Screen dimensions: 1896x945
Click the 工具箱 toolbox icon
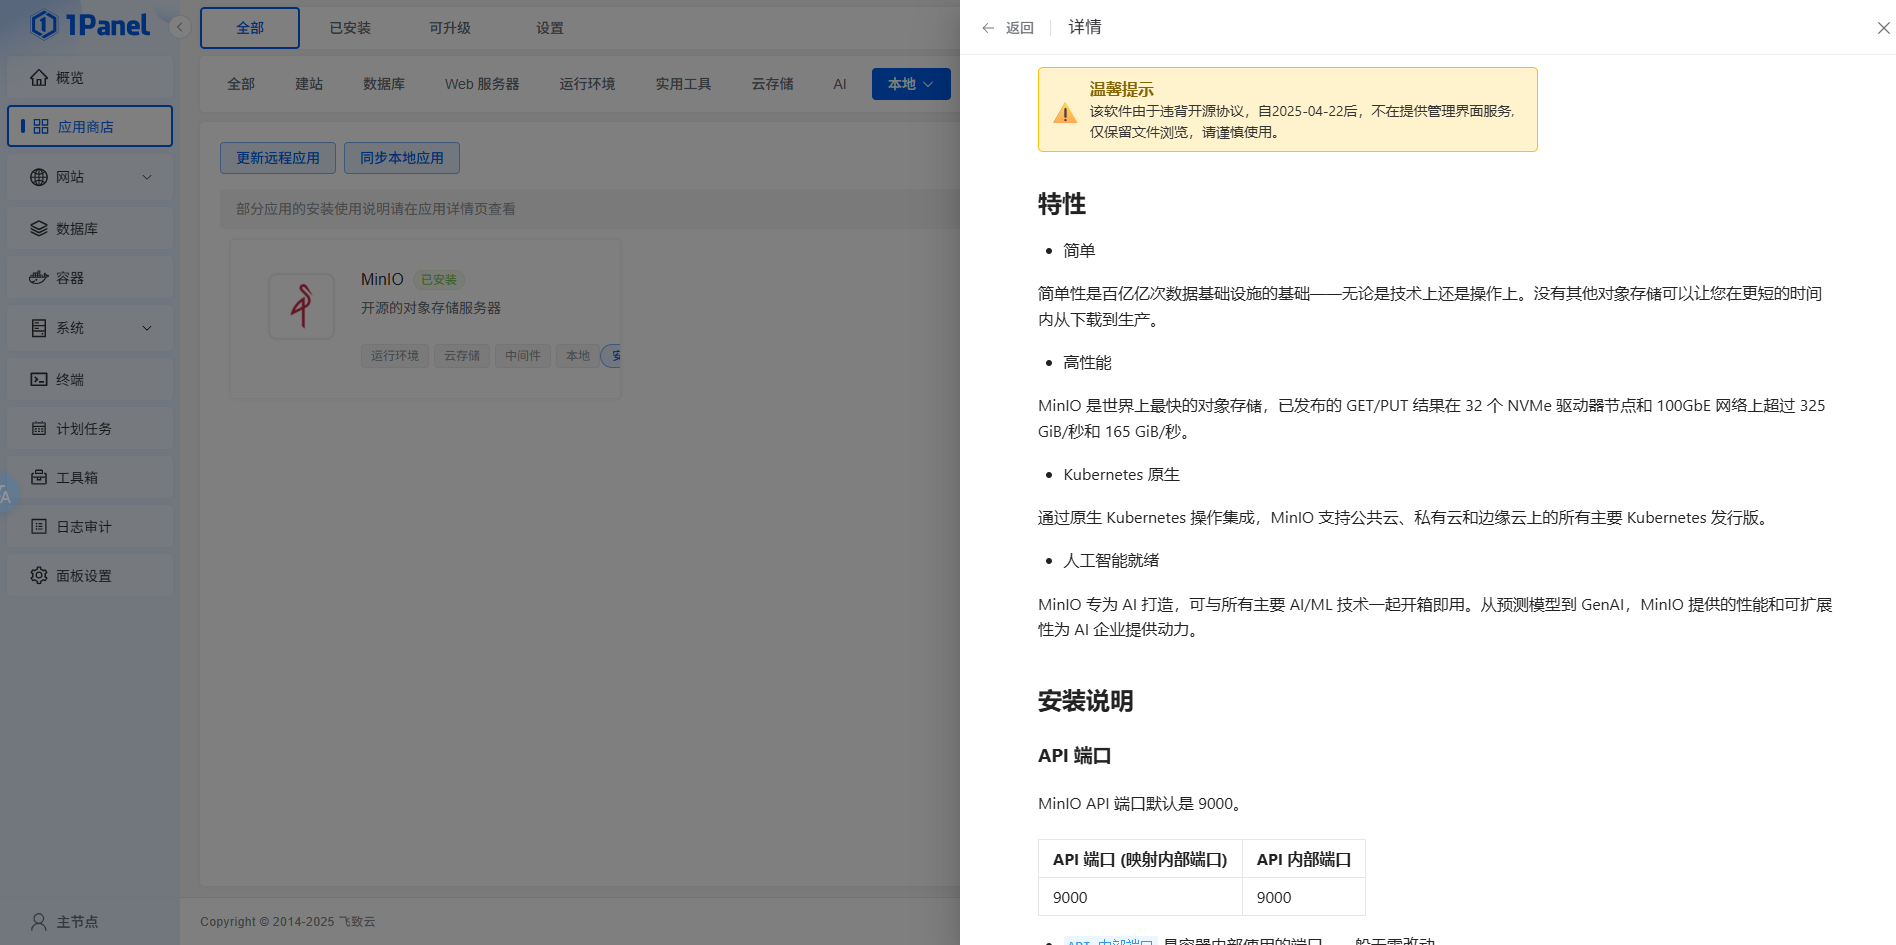coord(39,477)
